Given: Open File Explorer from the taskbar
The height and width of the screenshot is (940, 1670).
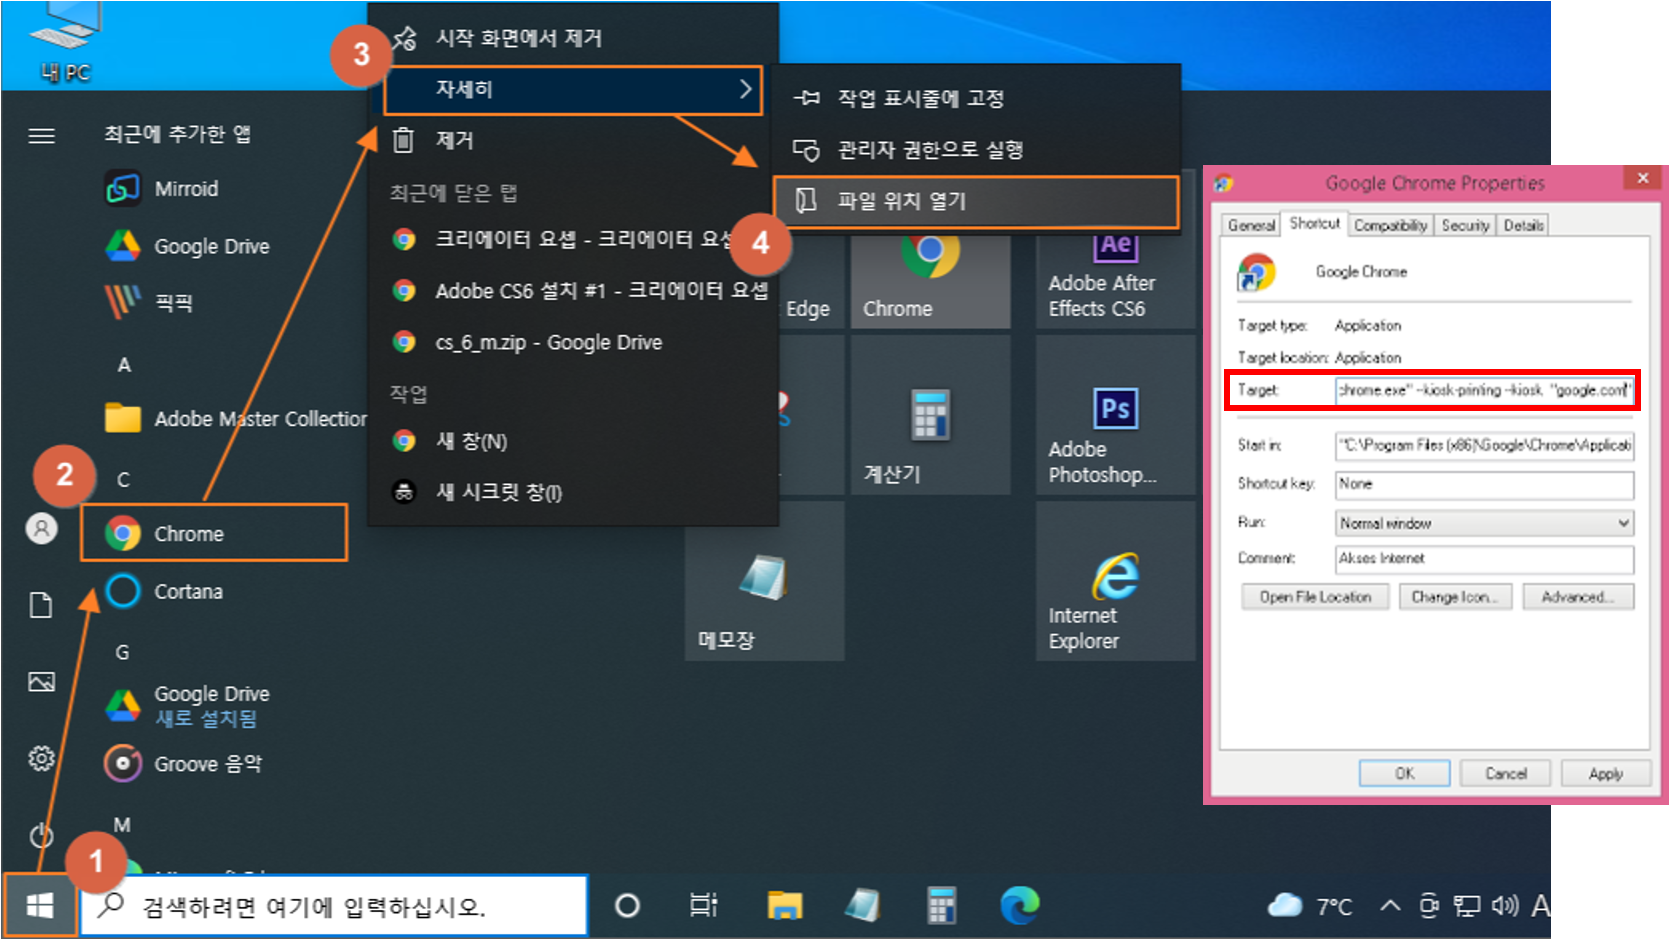Looking at the screenshot, I should [785, 906].
